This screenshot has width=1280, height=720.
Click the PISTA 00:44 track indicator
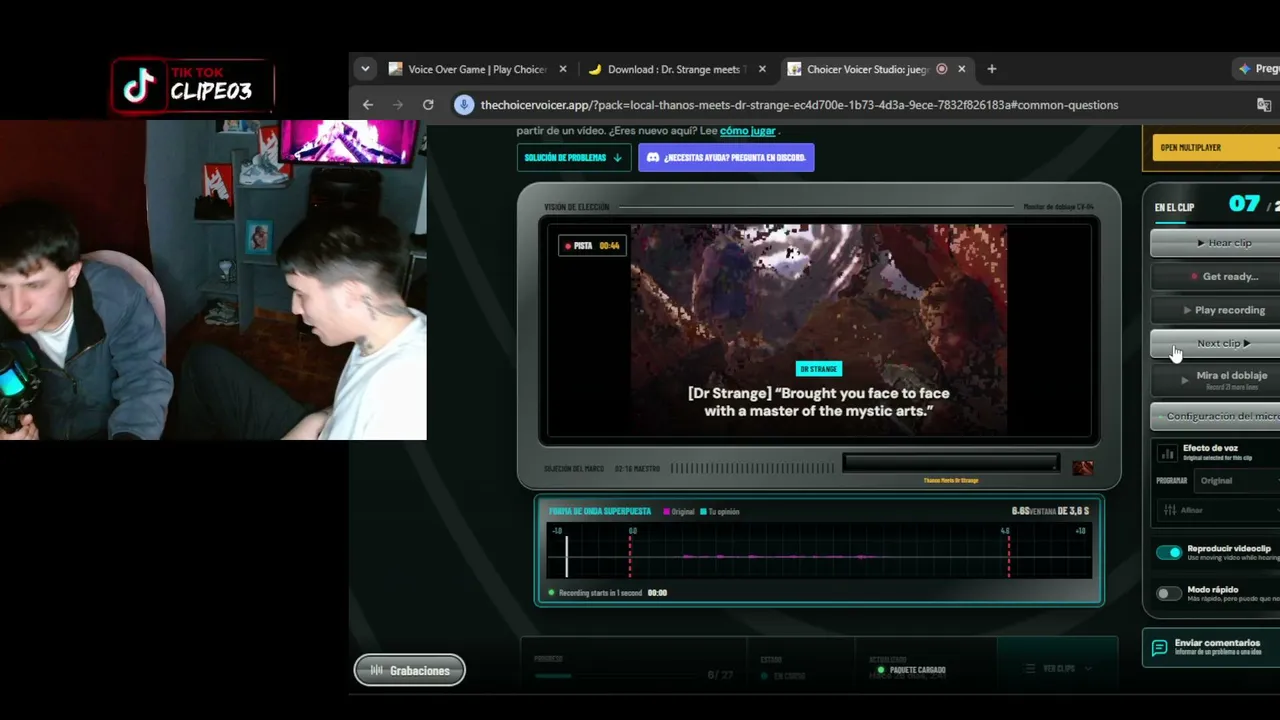click(592, 246)
